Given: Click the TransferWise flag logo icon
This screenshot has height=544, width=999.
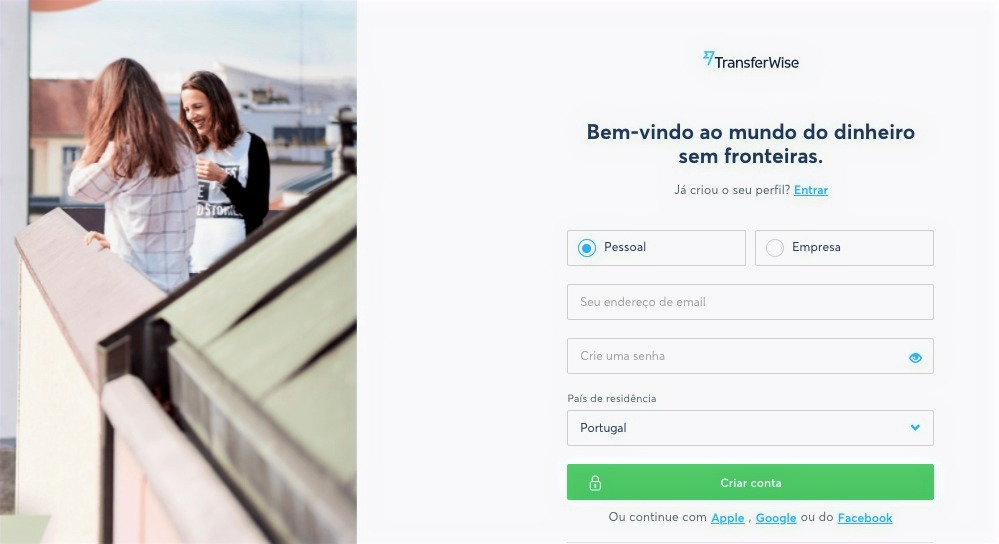Looking at the screenshot, I should (708, 59).
